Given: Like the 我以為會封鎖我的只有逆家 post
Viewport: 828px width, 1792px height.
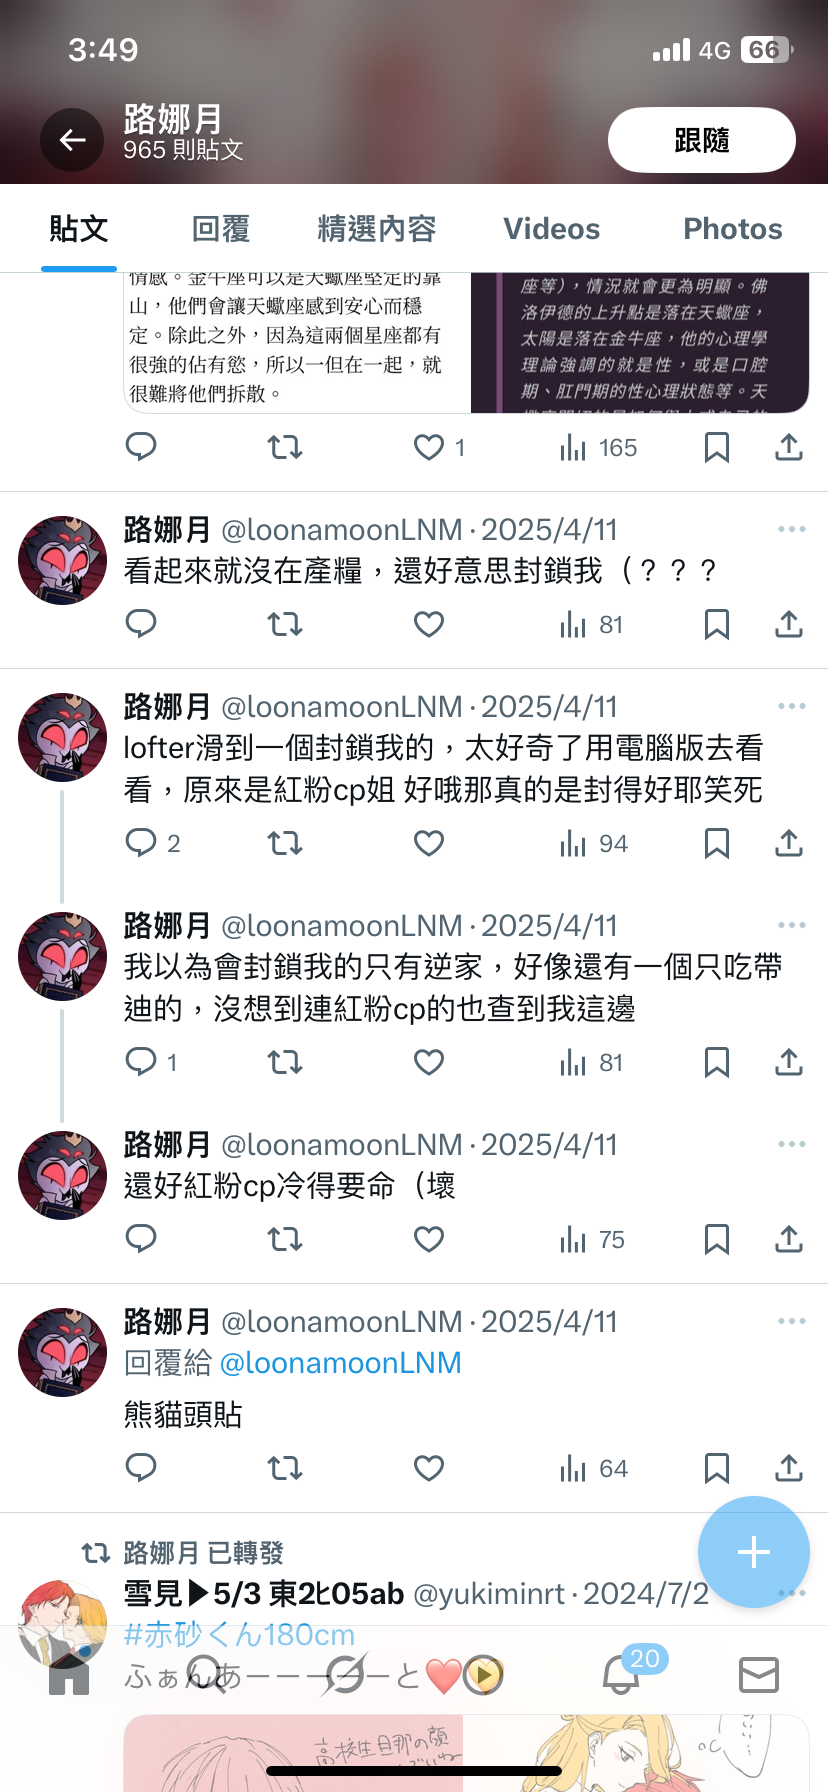Looking at the screenshot, I should 429,1063.
